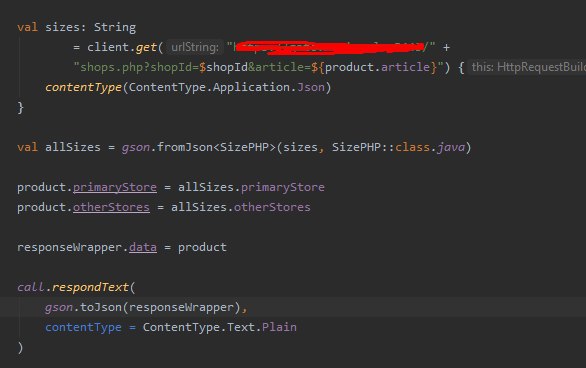Click 'Application' in ContentType.Application.Json
586x368 pixels.
(252, 87)
